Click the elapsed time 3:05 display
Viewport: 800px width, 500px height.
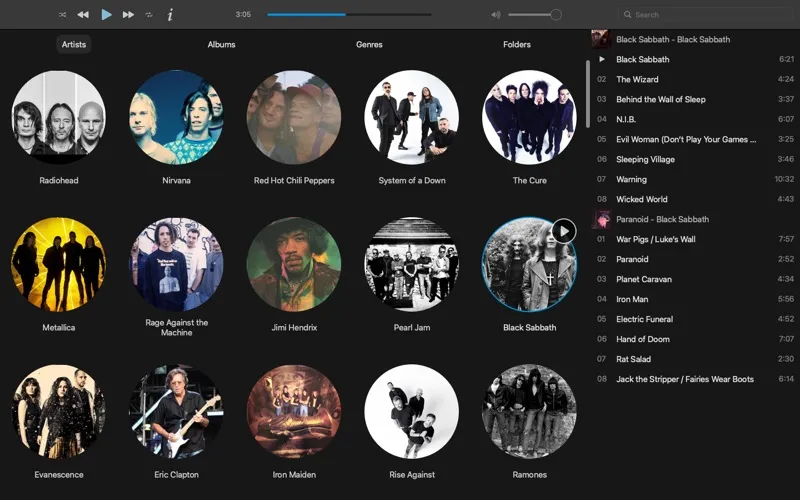pos(243,15)
